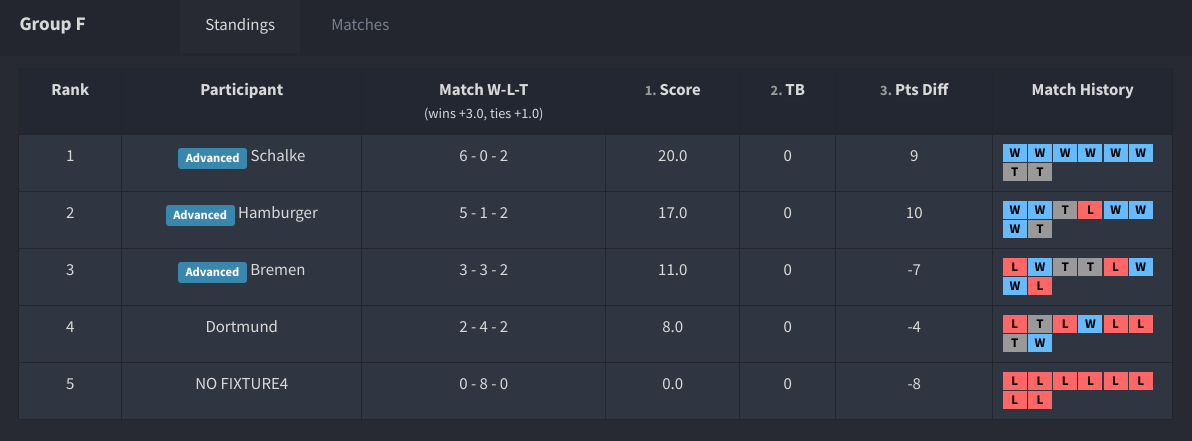1192x441 pixels.
Task: Click Schalke's first gray T history badge
Action: tap(1015, 172)
